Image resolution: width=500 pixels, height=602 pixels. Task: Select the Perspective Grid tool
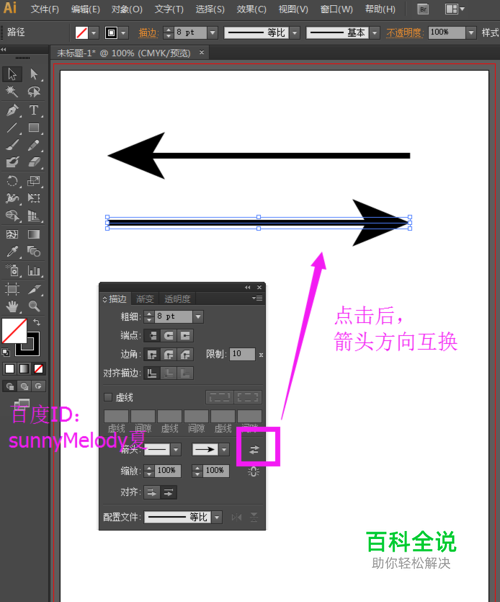coord(34,216)
